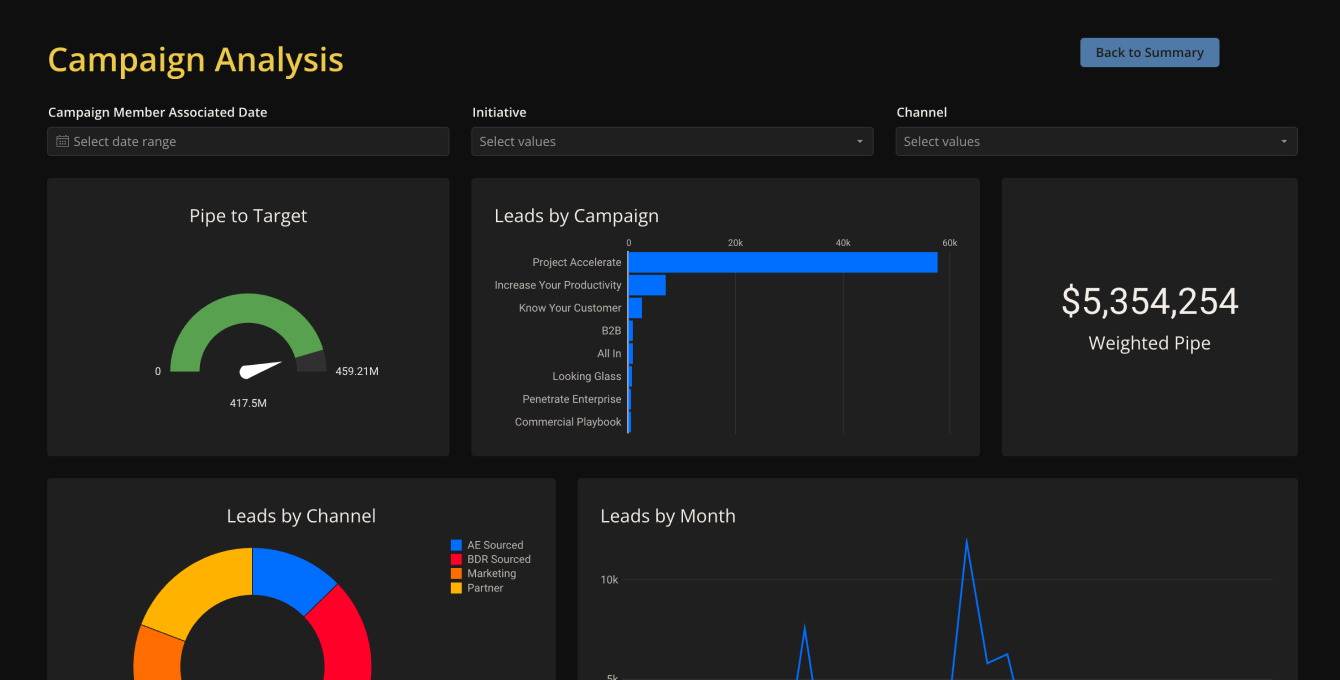1340x680 pixels.
Task: Click the Increase Your Productivity label
Action: [558, 285]
